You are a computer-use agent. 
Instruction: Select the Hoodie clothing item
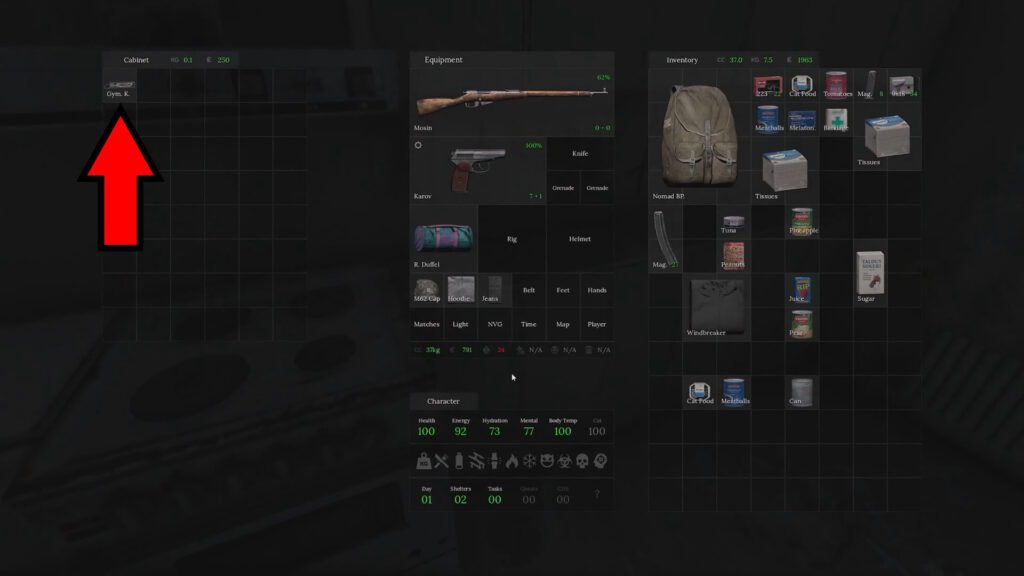pos(460,290)
